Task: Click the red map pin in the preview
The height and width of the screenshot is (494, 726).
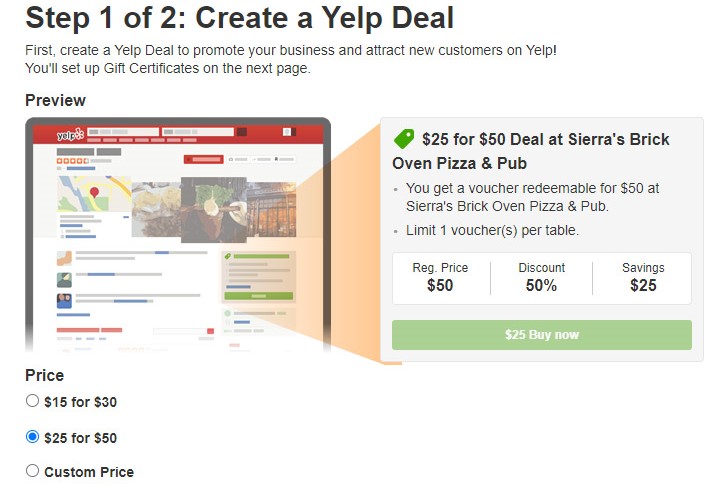Action: [94, 192]
